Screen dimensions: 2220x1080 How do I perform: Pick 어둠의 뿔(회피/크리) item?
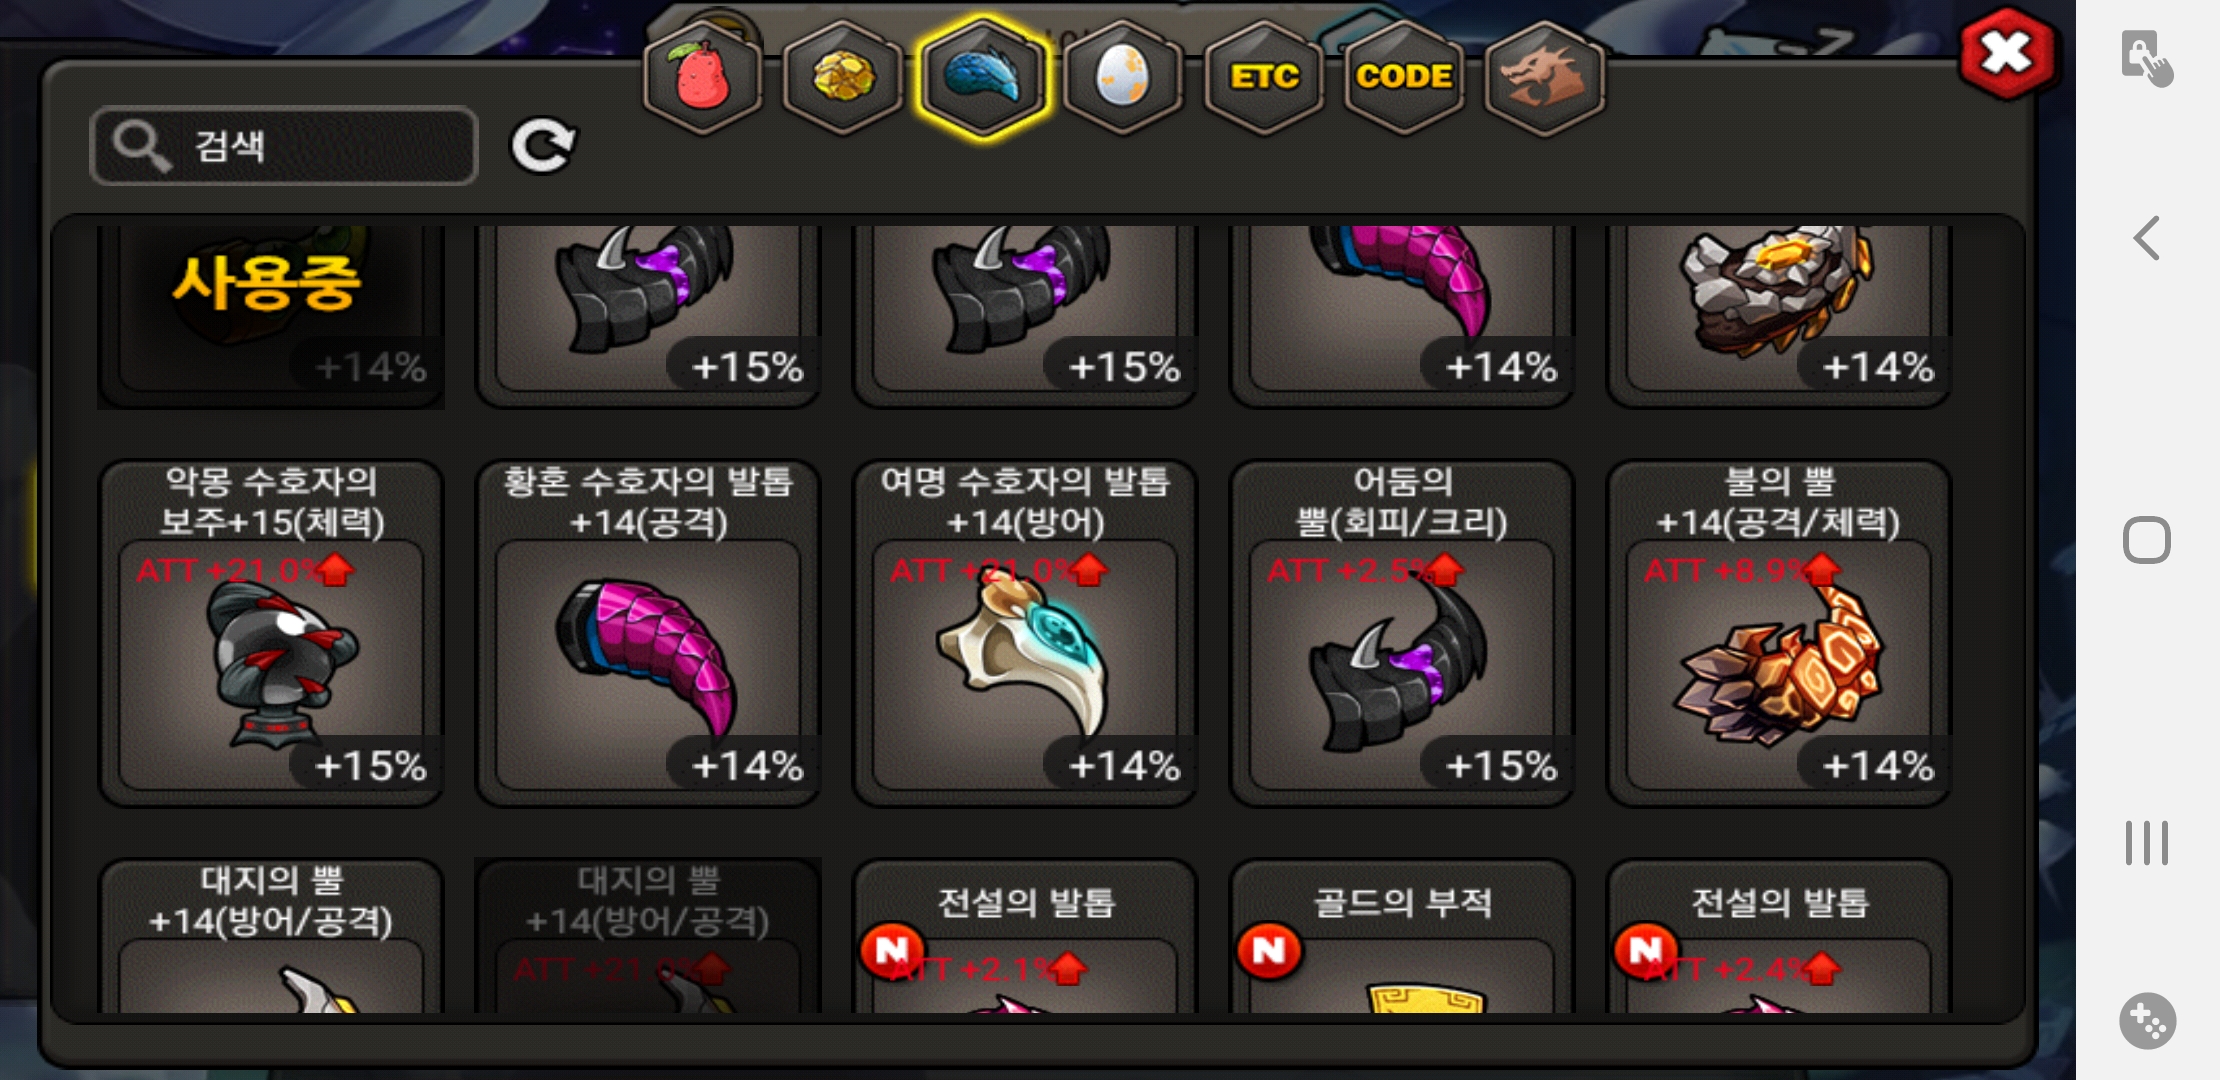coord(1402,633)
